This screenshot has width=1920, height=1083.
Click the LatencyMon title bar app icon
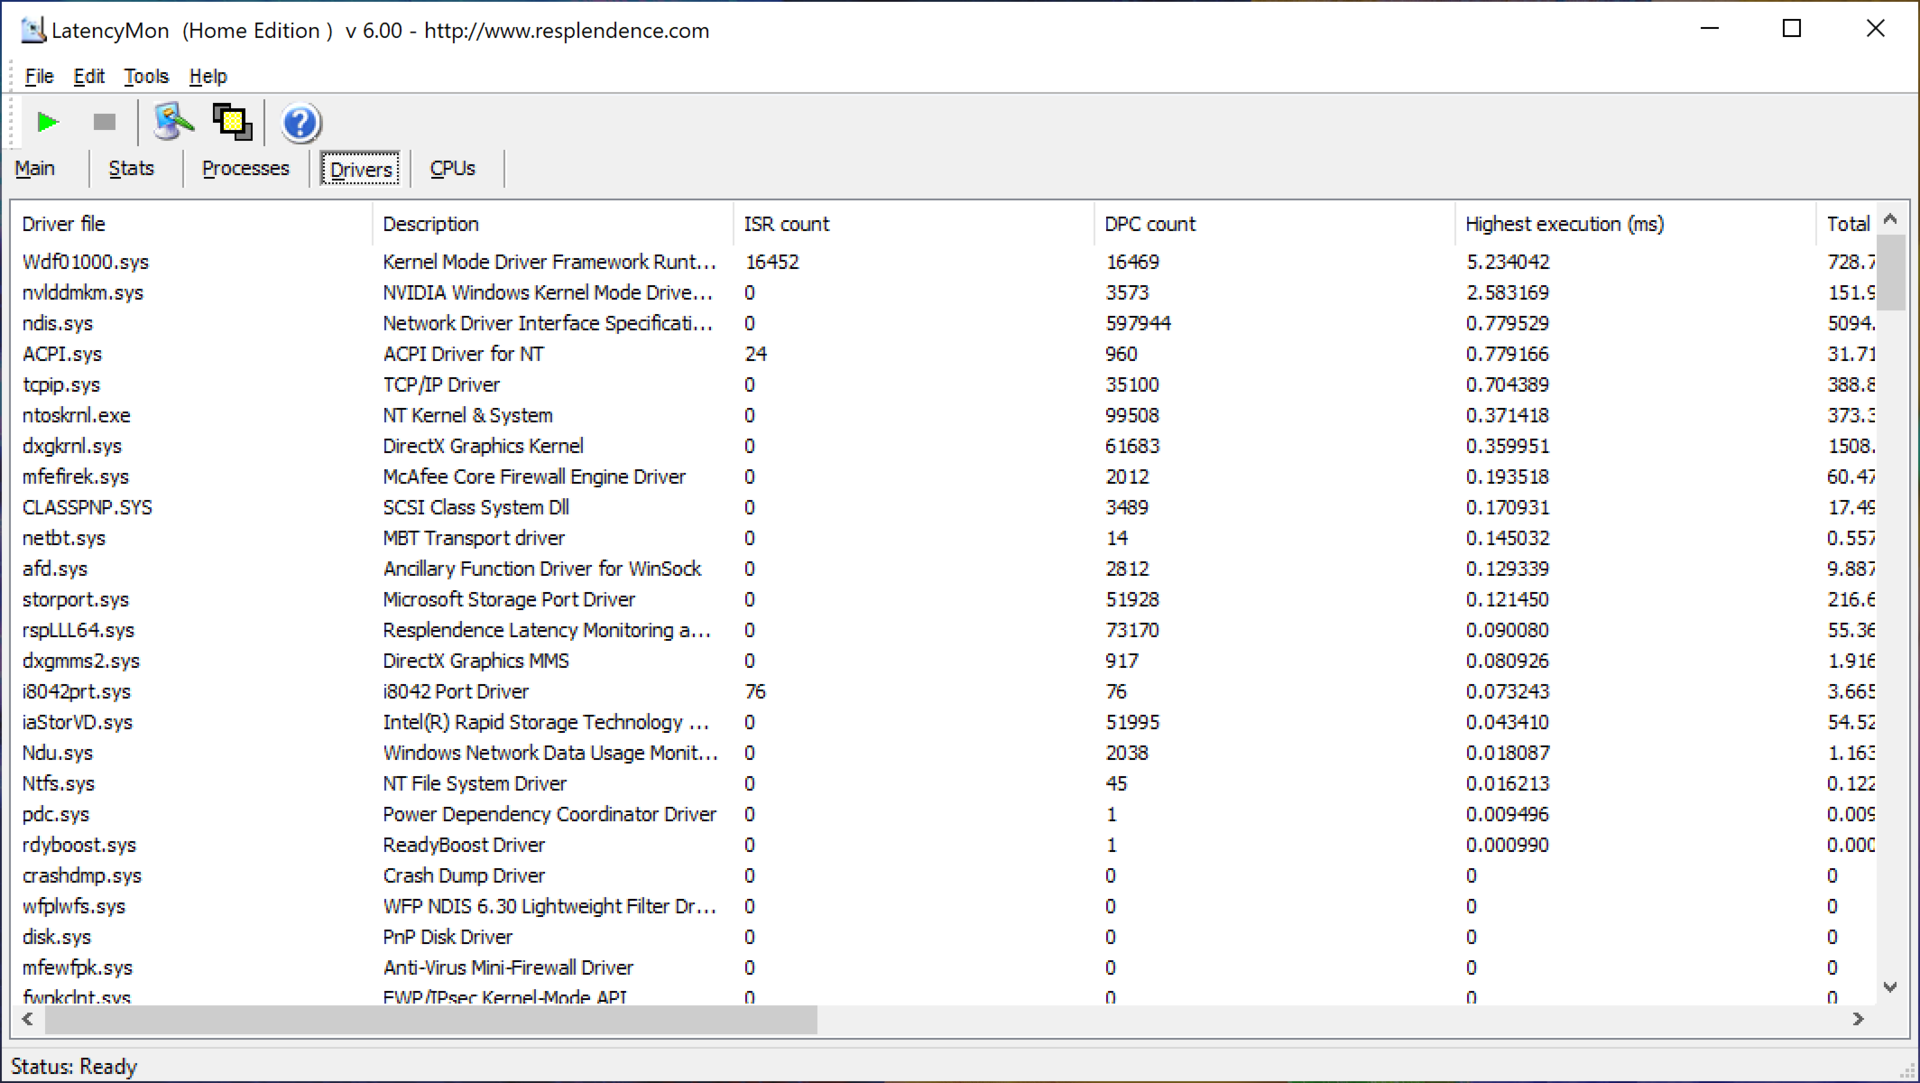point(33,30)
